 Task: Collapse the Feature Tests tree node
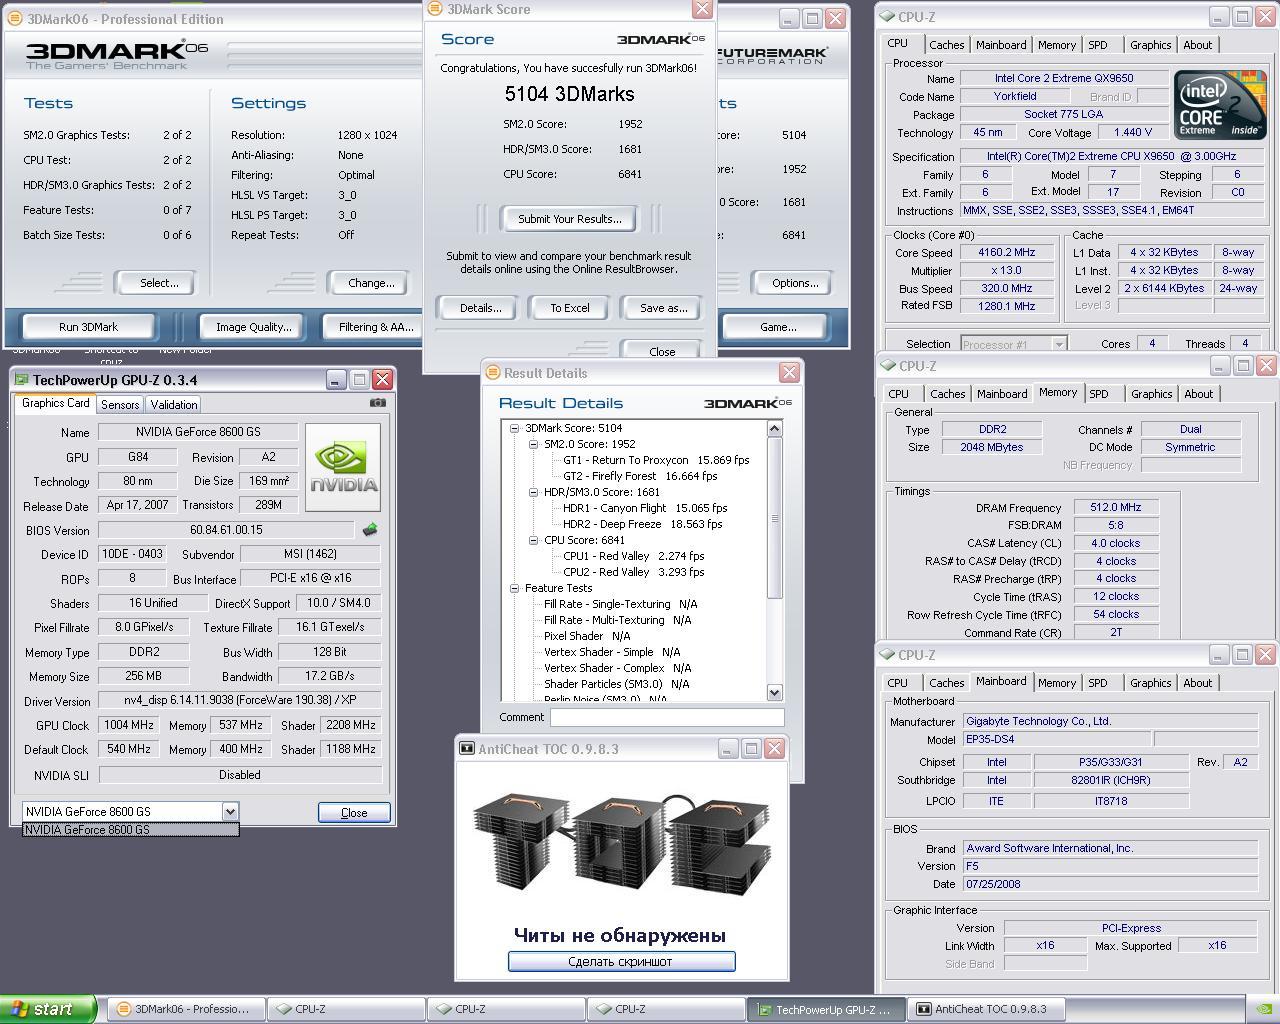(514, 588)
